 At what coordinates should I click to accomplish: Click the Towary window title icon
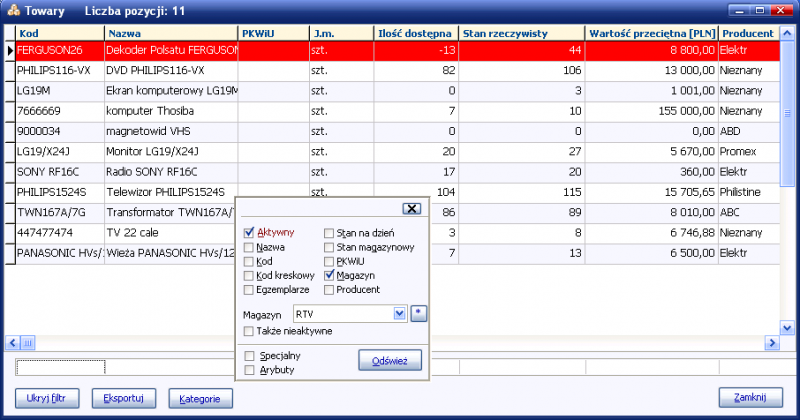coord(14,10)
